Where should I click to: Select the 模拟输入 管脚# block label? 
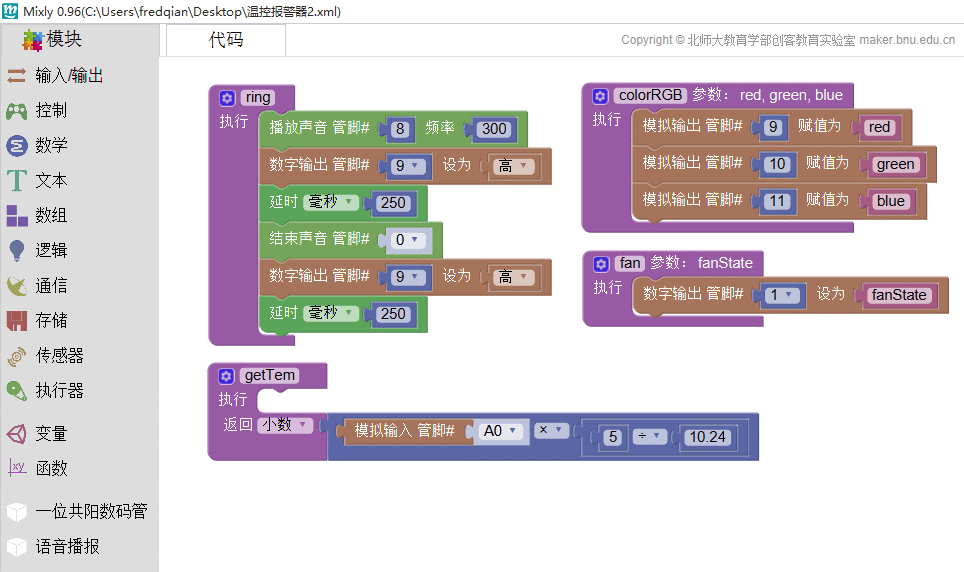point(404,431)
